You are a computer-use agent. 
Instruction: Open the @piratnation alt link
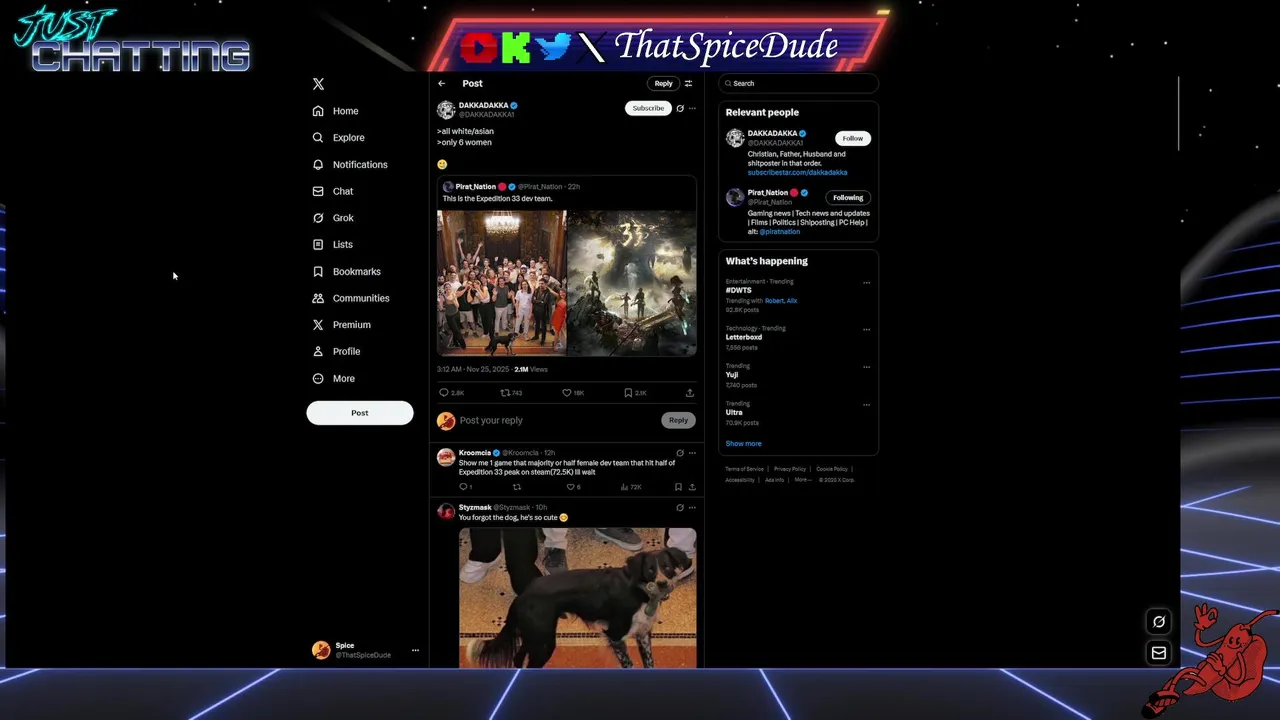[780, 232]
